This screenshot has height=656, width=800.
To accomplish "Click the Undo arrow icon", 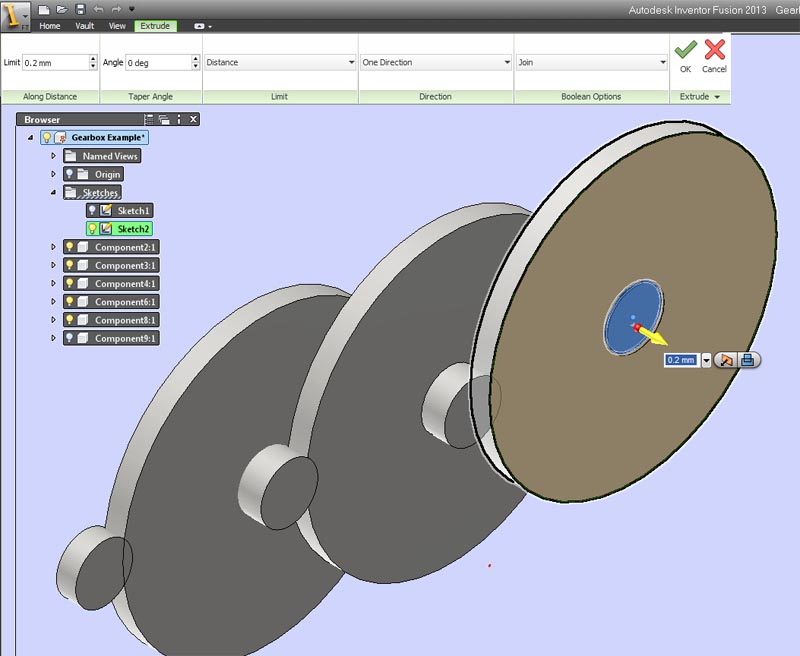I will (98, 9).
